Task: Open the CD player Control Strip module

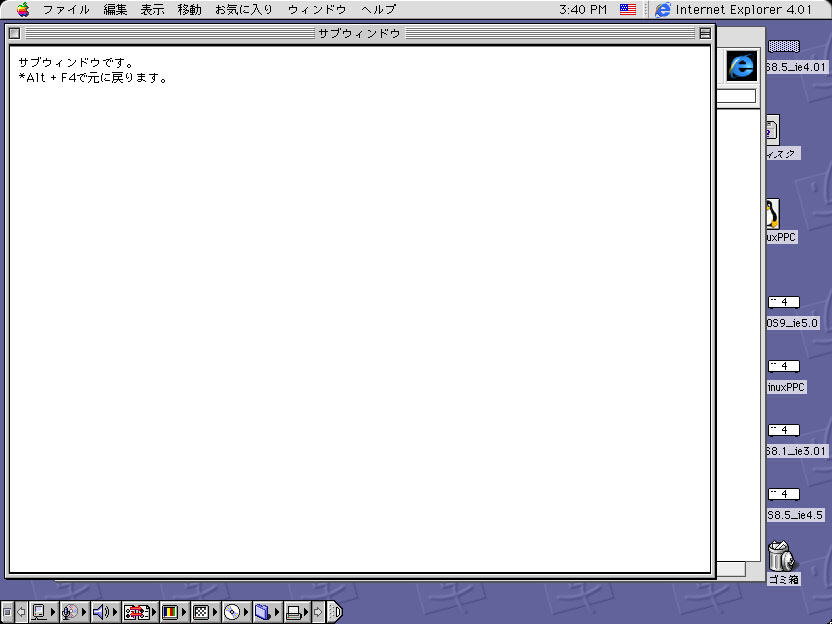Action: click(237, 612)
